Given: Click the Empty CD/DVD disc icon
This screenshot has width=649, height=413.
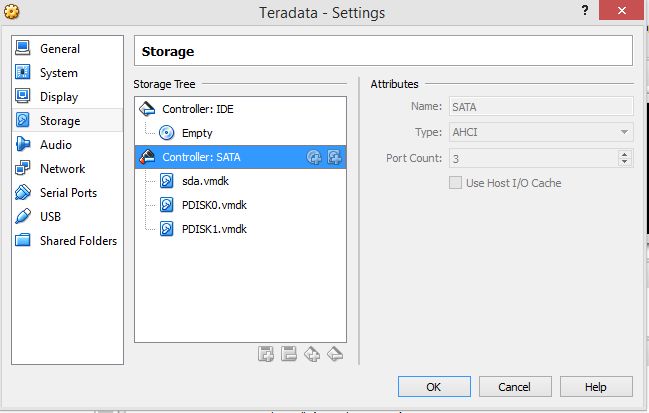Looking at the screenshot, I should [x=166, y=133].
